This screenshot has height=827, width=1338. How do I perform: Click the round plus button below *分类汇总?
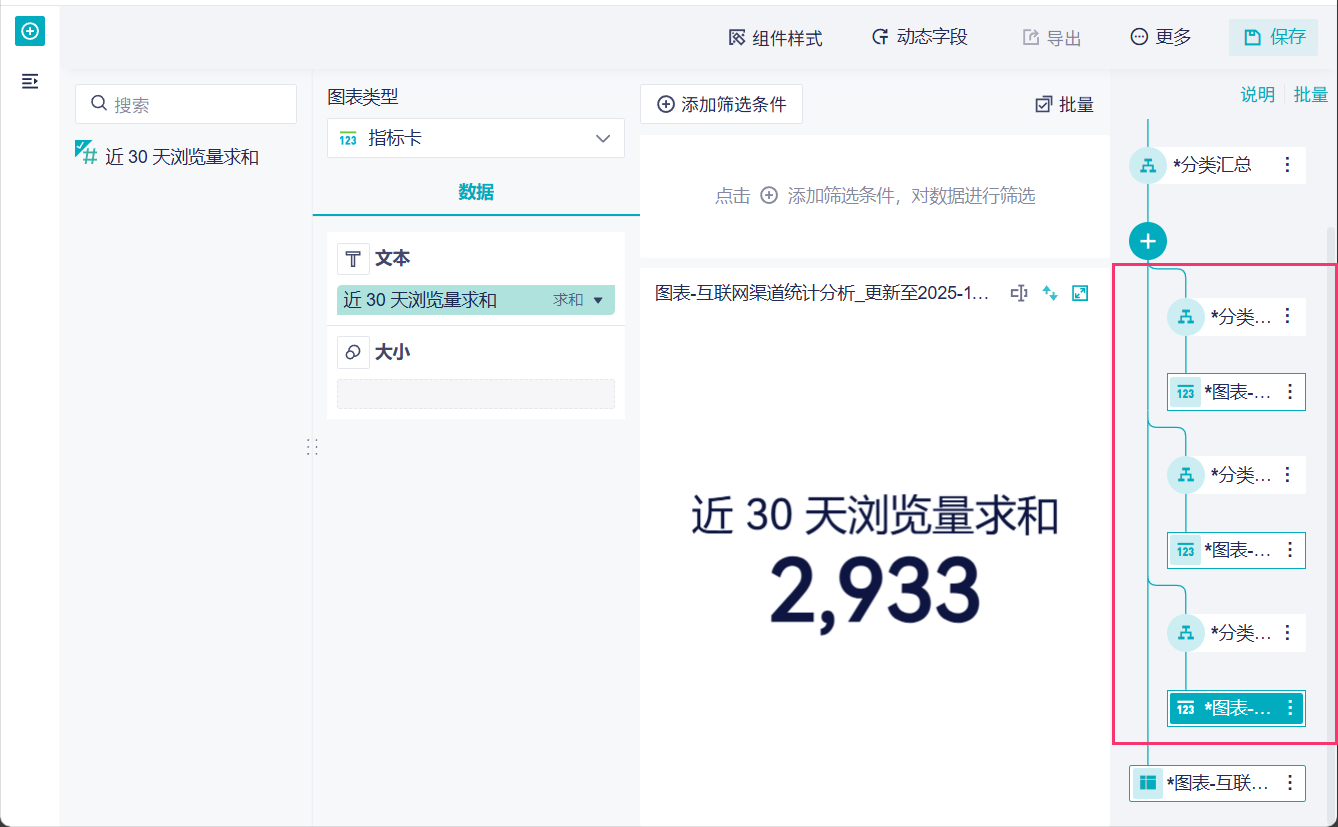pyautogui.click(x=1148, y=241)
